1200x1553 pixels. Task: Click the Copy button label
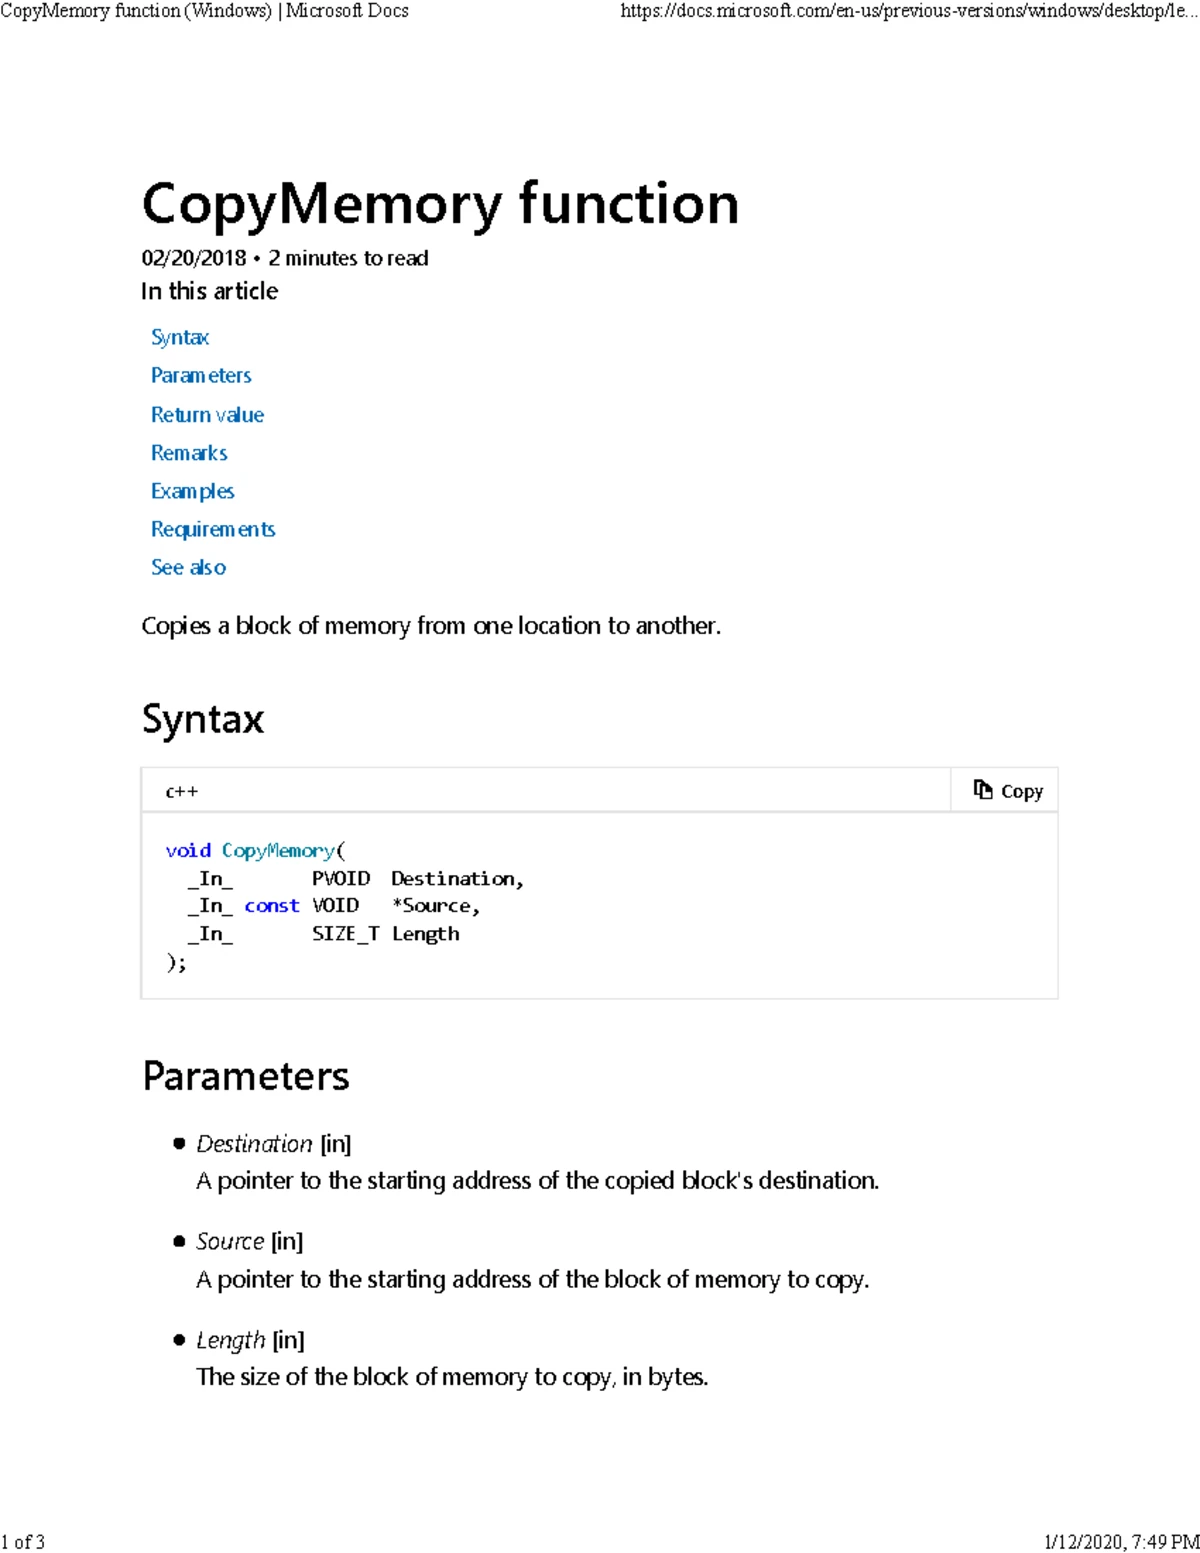click(x=1021, y=791)
